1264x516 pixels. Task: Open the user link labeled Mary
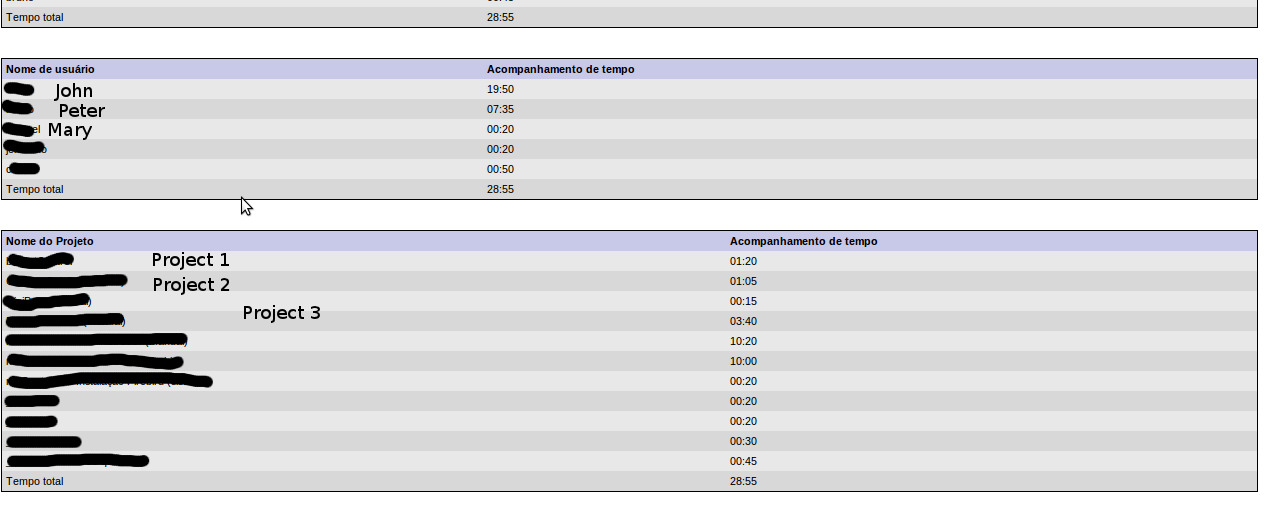pos(22,129)
